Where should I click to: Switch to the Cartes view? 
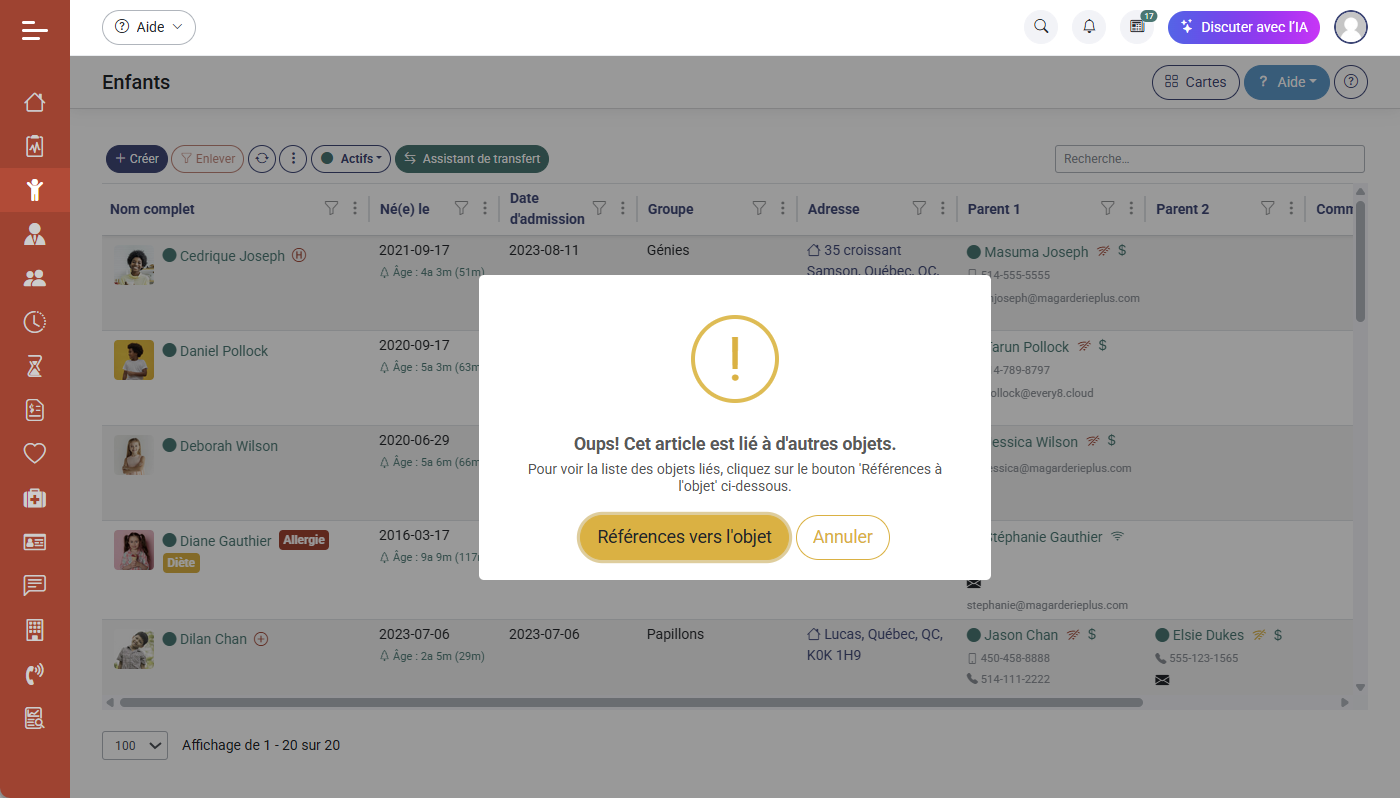pyautogui.click(x=1195, y=82)
